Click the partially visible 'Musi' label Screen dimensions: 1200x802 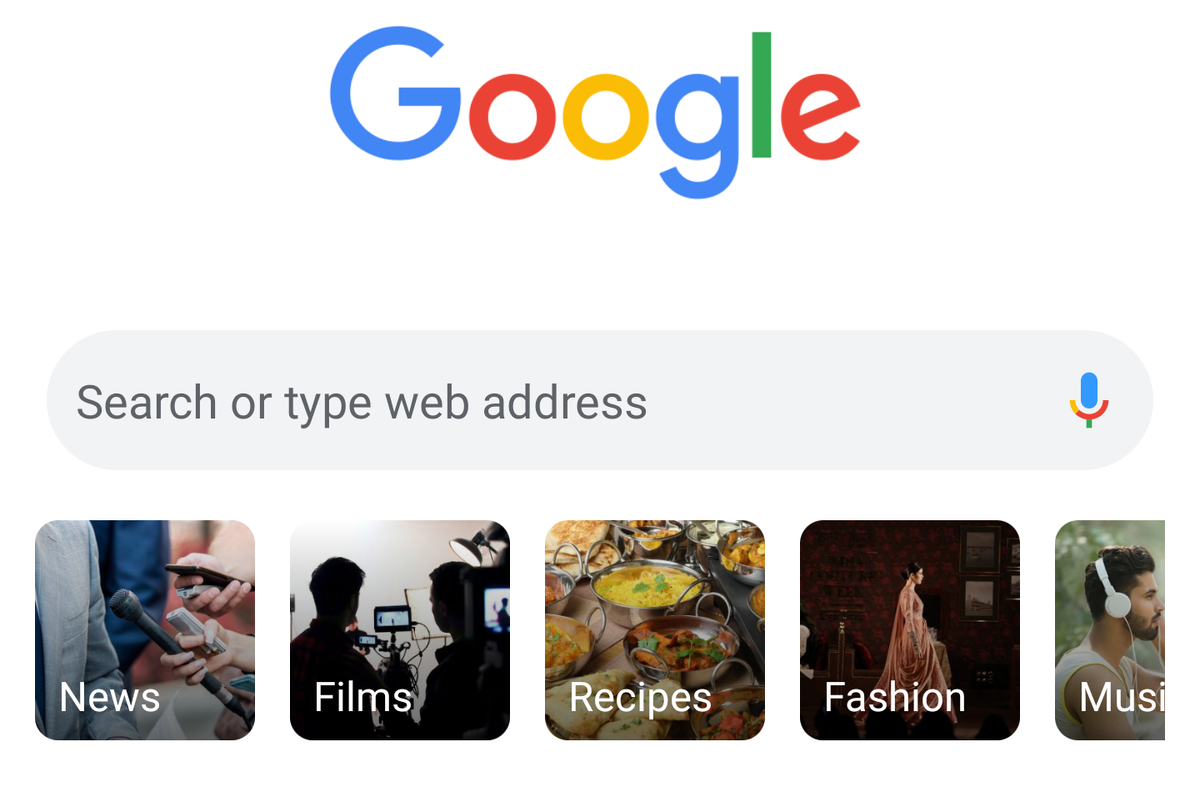coord(1122,697)
